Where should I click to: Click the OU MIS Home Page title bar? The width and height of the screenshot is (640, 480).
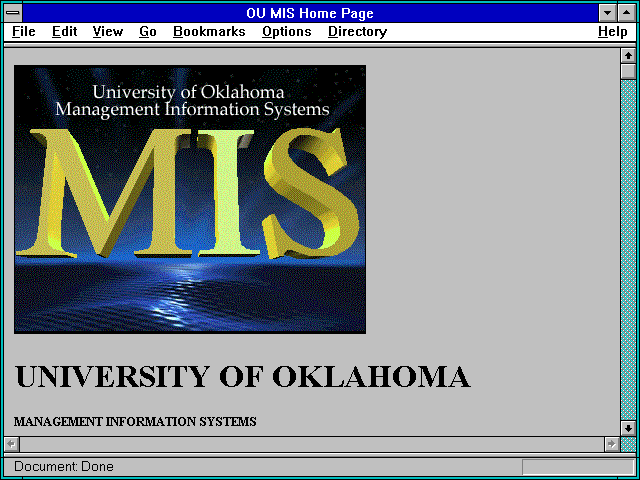click(x=310, y=13)
